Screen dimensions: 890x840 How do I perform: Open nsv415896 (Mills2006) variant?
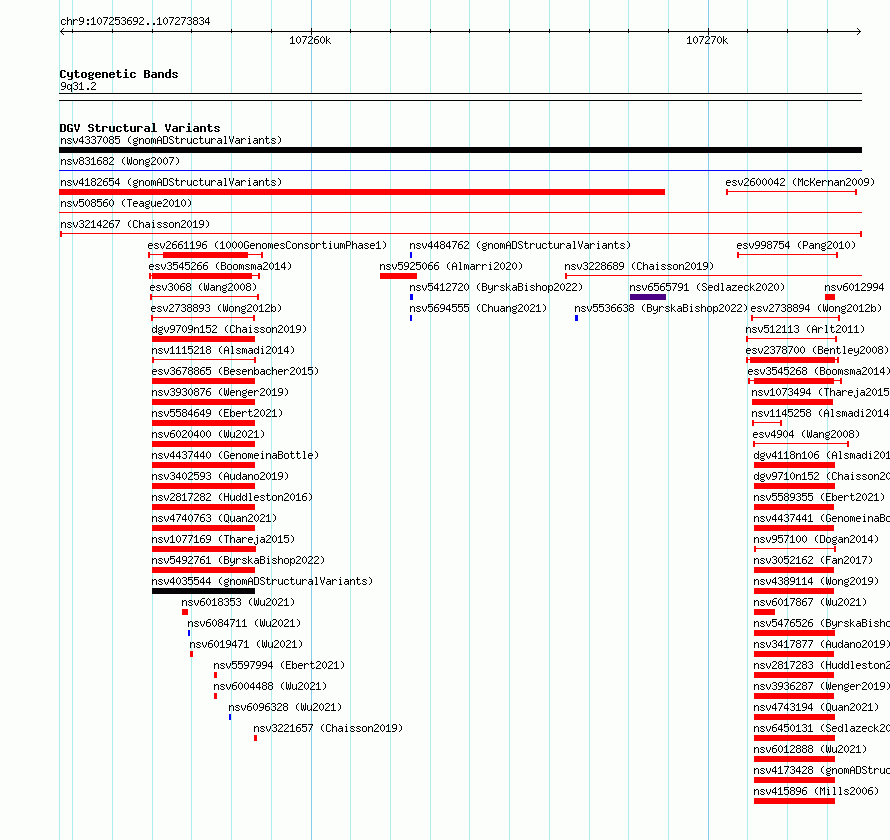pos(816,791)
